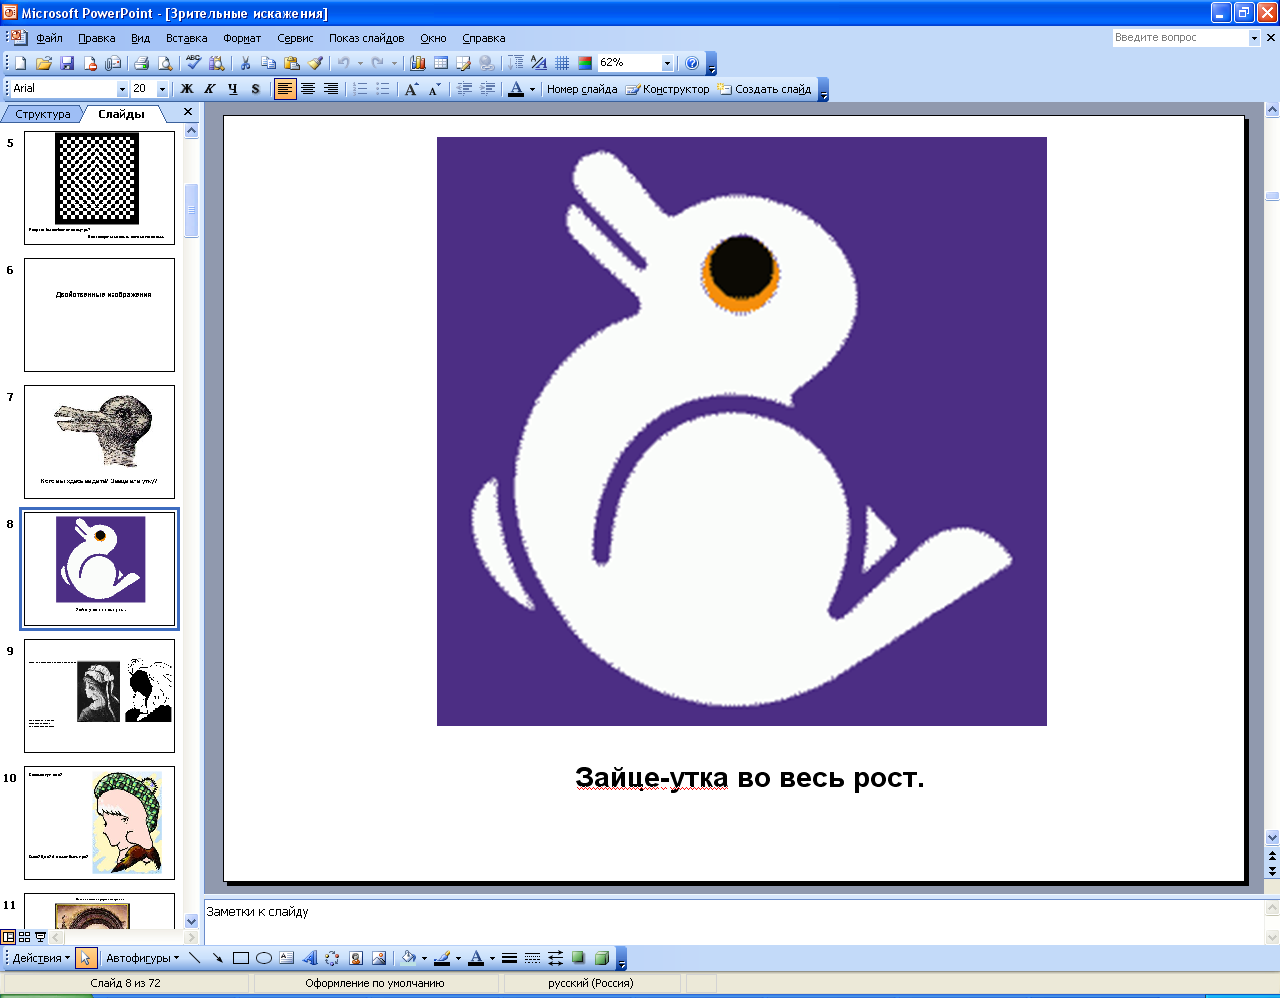Select the Format Painter brush icon
1280x998 pixels.
(315, 63)
